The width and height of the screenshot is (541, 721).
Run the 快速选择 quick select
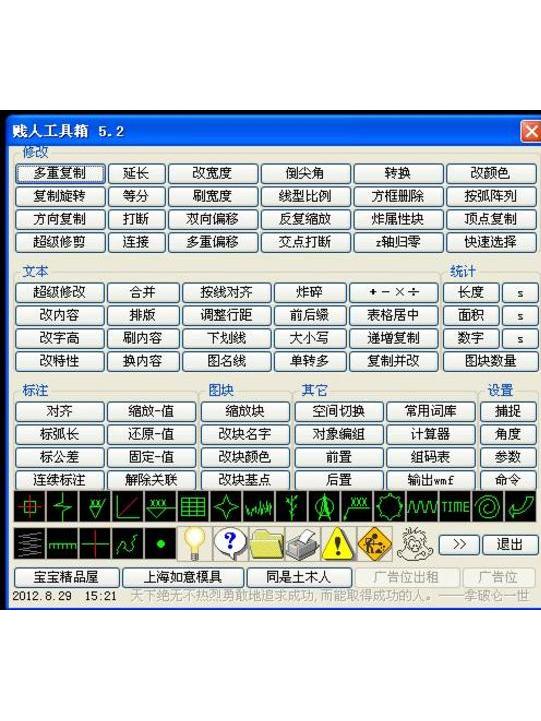tap(491, 242)
